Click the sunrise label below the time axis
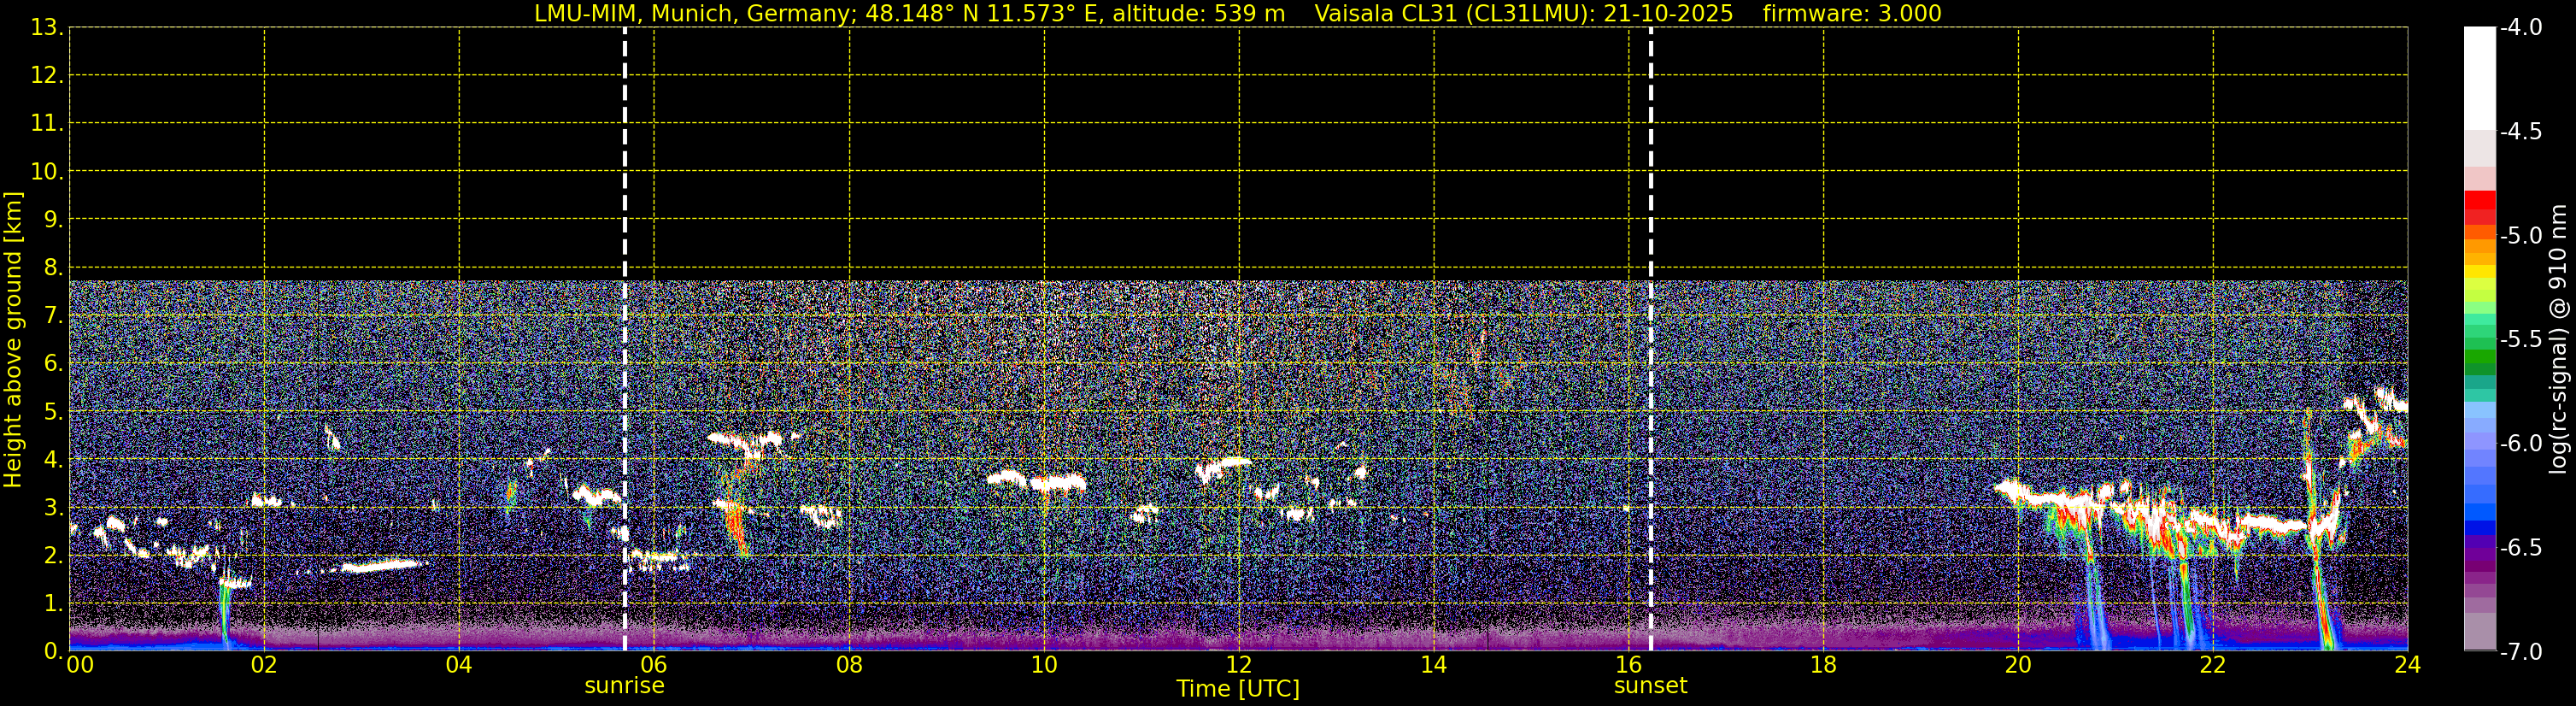 pyautogui.click(x=624, y=686)
